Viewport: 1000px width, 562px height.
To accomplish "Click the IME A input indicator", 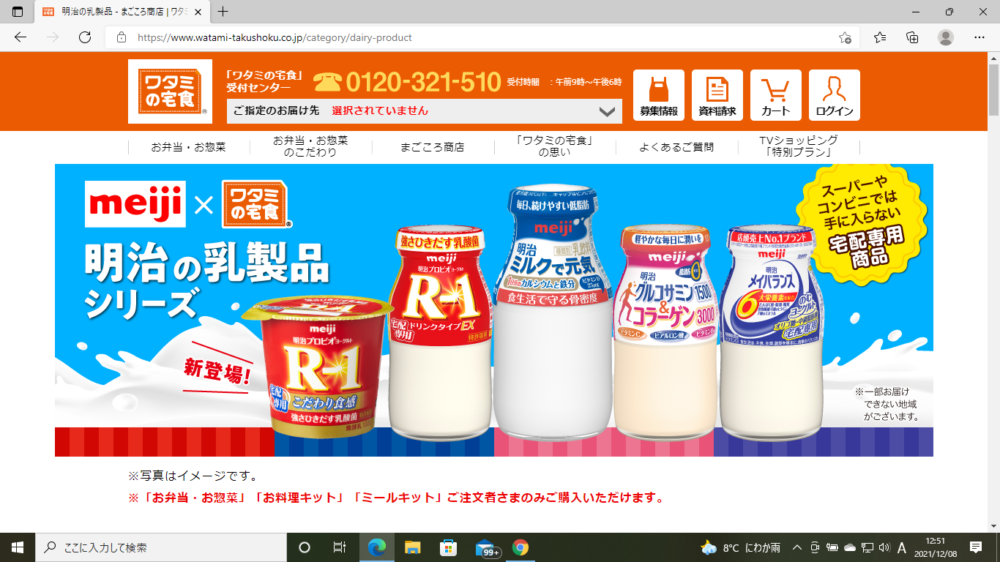I will [901, 547].
